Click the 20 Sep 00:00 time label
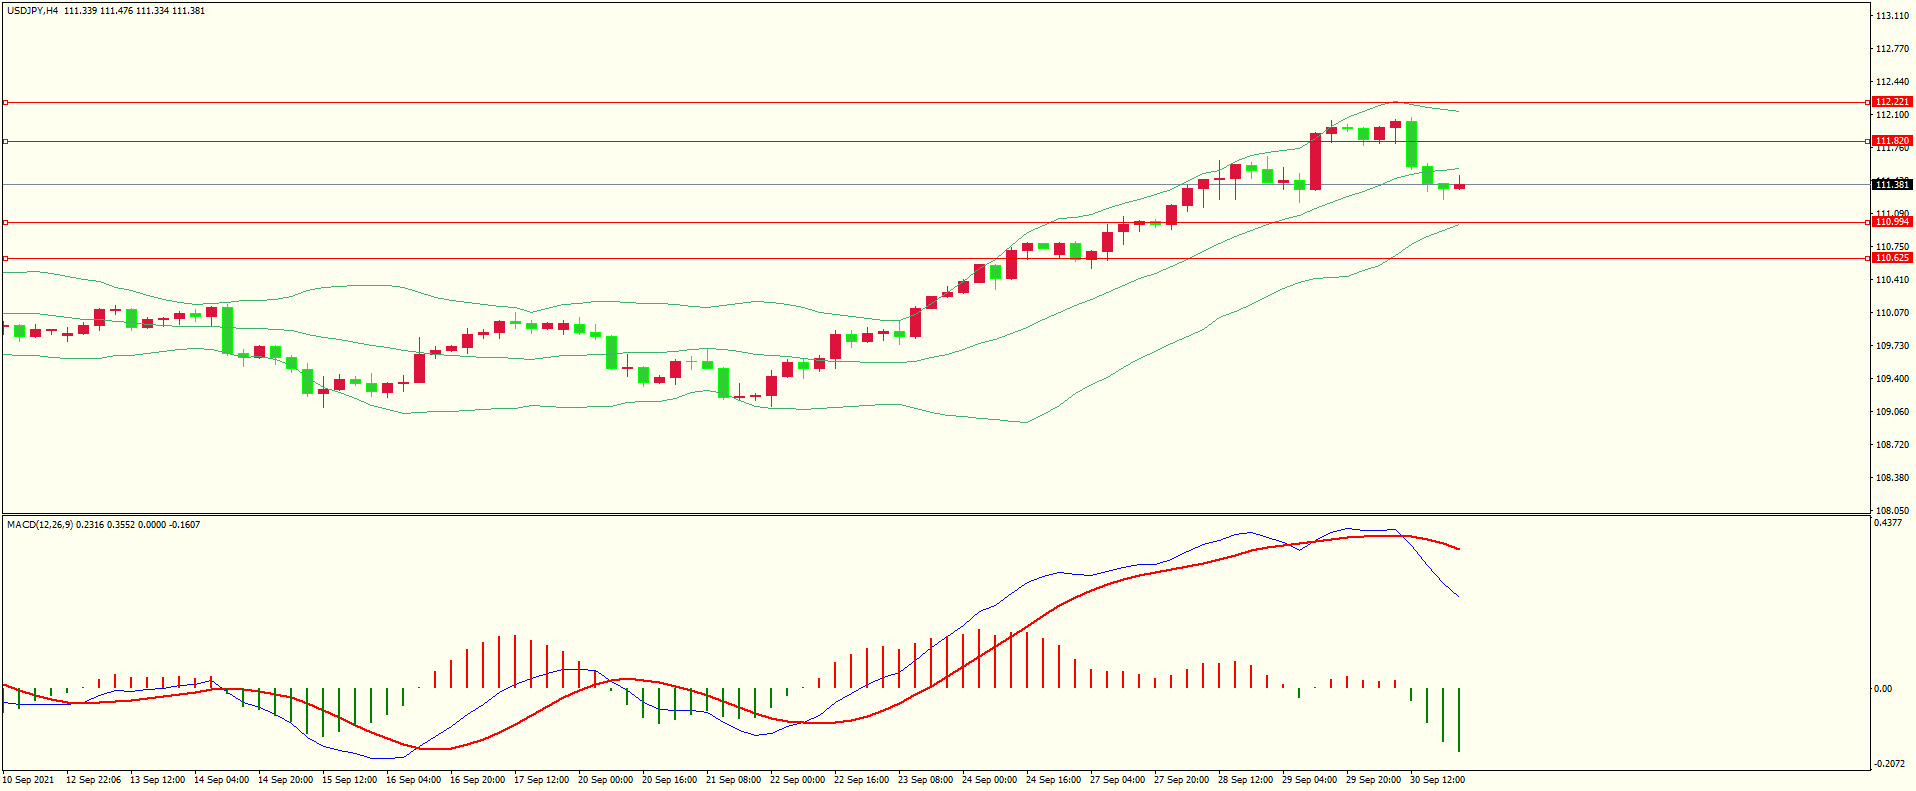This screenshot has width=1916, height=791. coord(606,780)
